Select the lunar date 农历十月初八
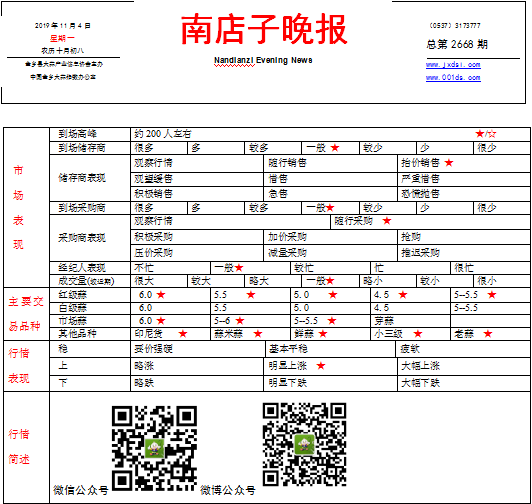Viewport: 532px width, 504px height. (62, 51)
